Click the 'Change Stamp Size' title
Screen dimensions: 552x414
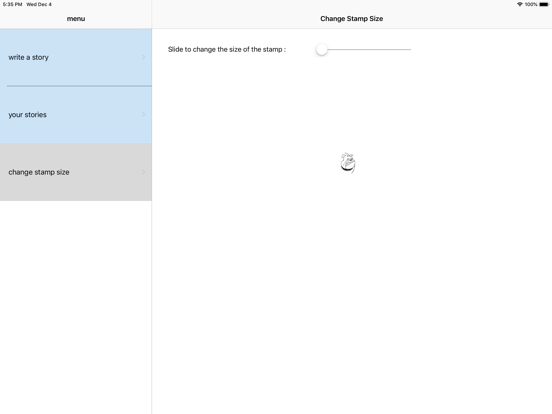(351, 19)
